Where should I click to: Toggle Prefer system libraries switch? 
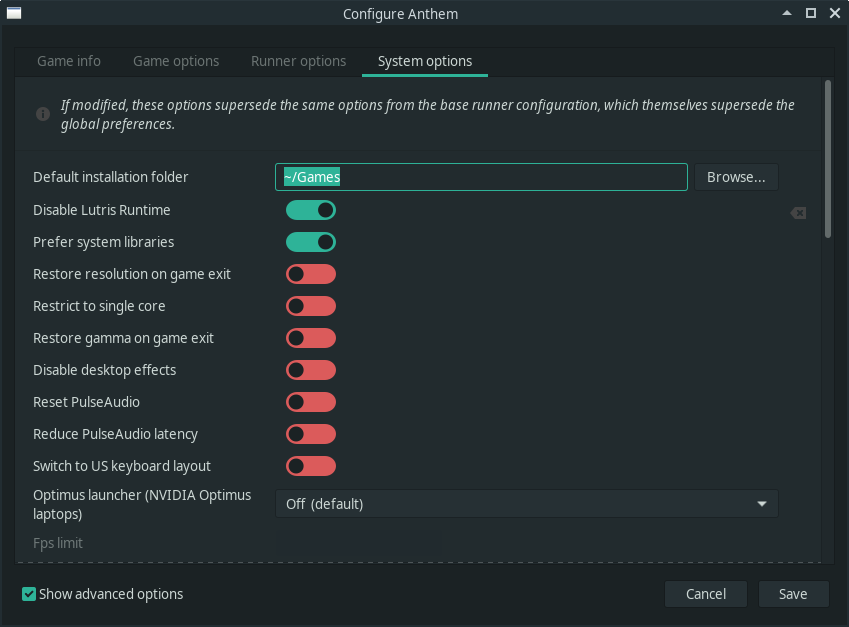[x=311, y=242]
